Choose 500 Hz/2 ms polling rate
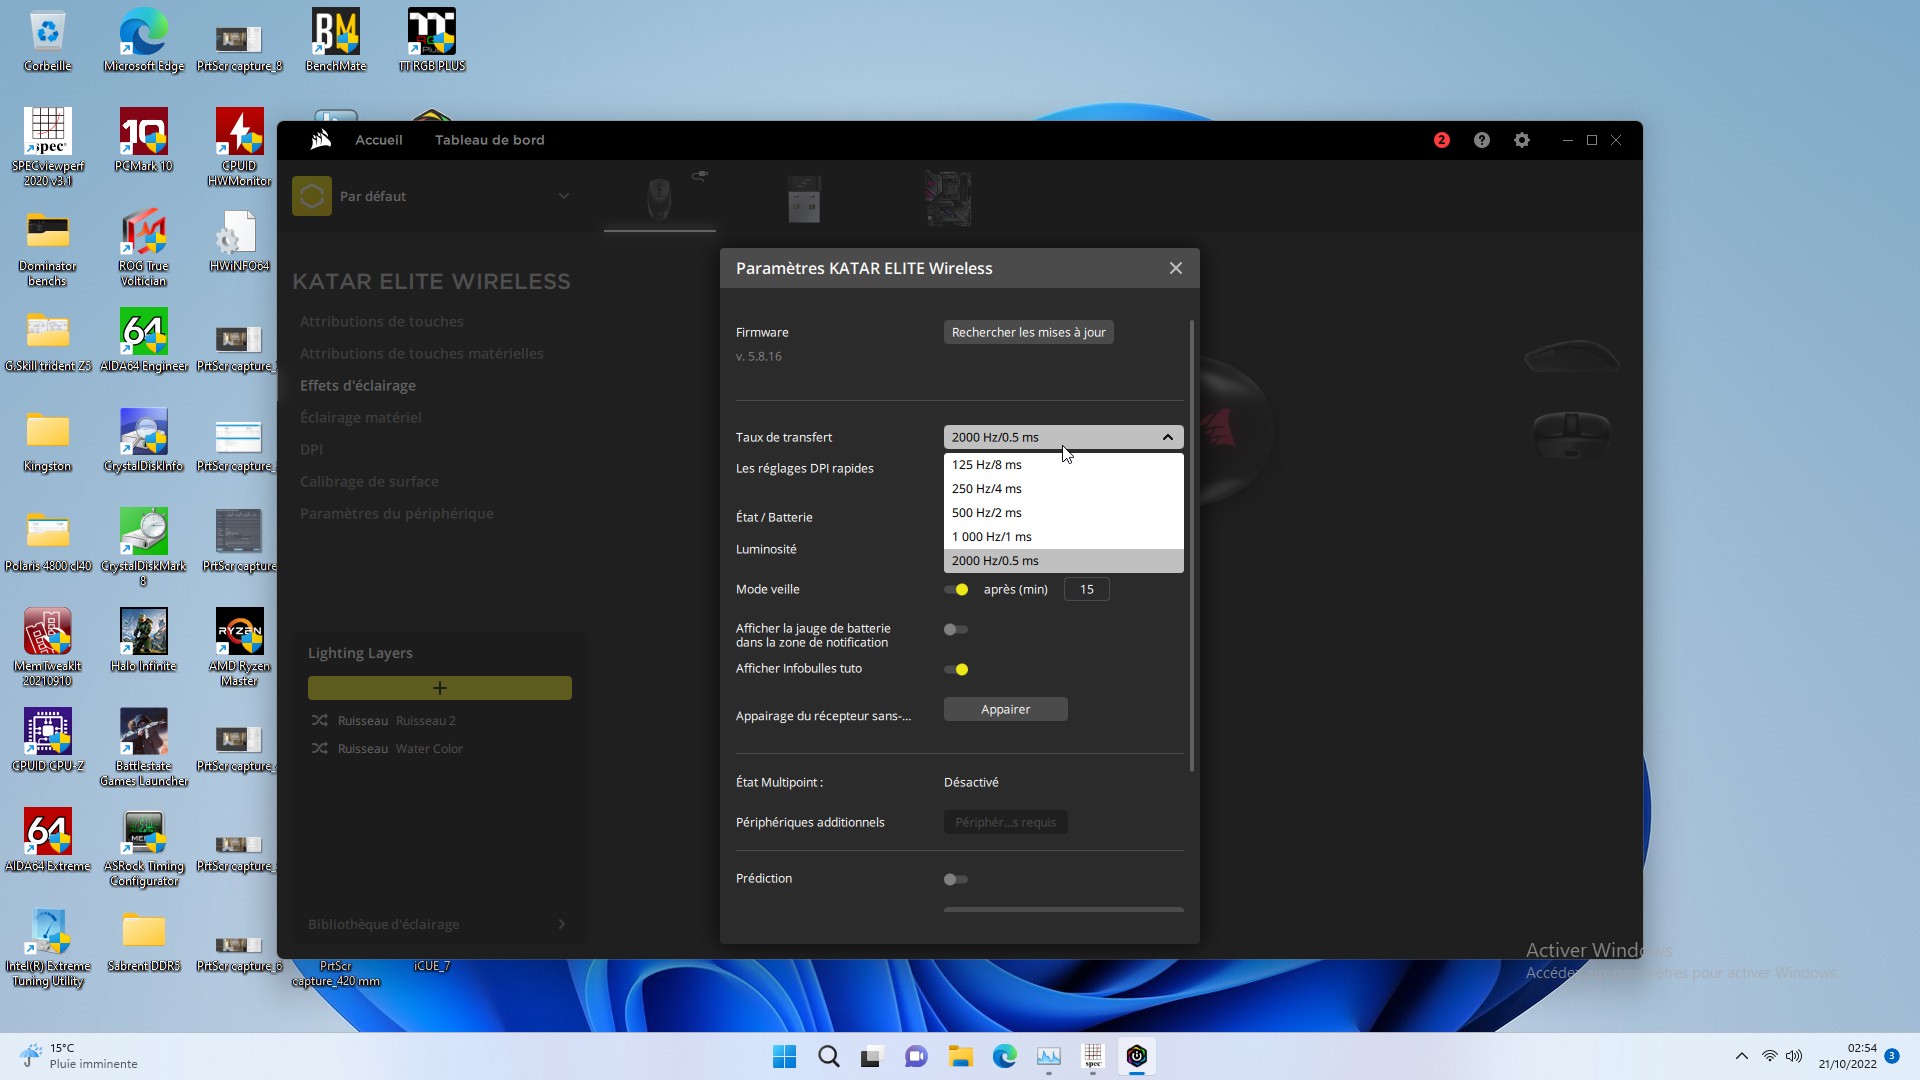Screen dimensions: 1920x1080 [1063, 513]
